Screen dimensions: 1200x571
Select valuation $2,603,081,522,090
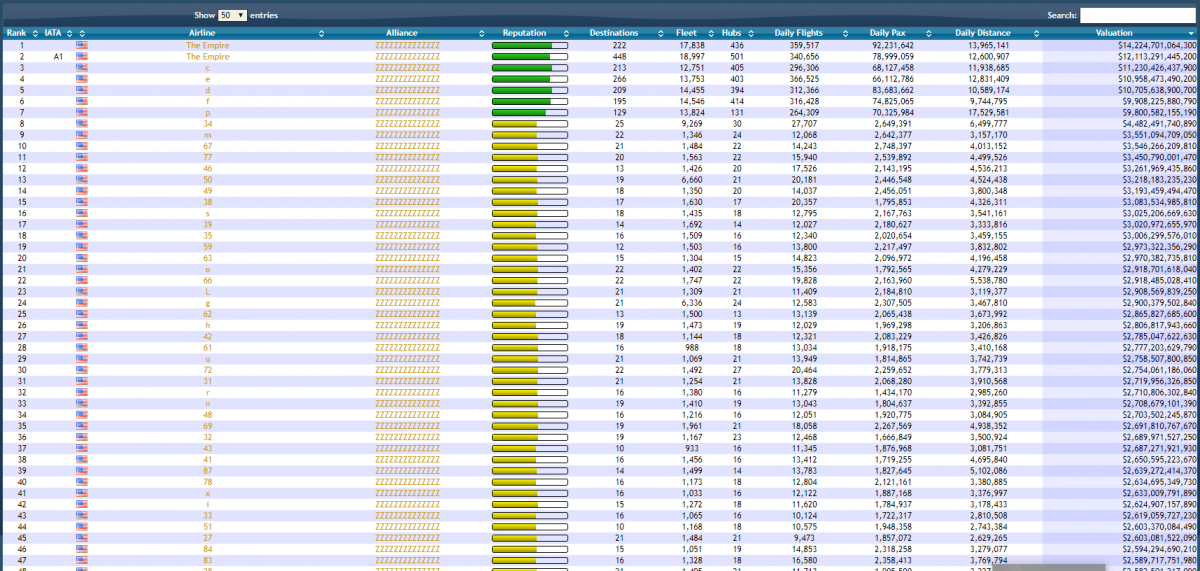[x=1160, y=537]
